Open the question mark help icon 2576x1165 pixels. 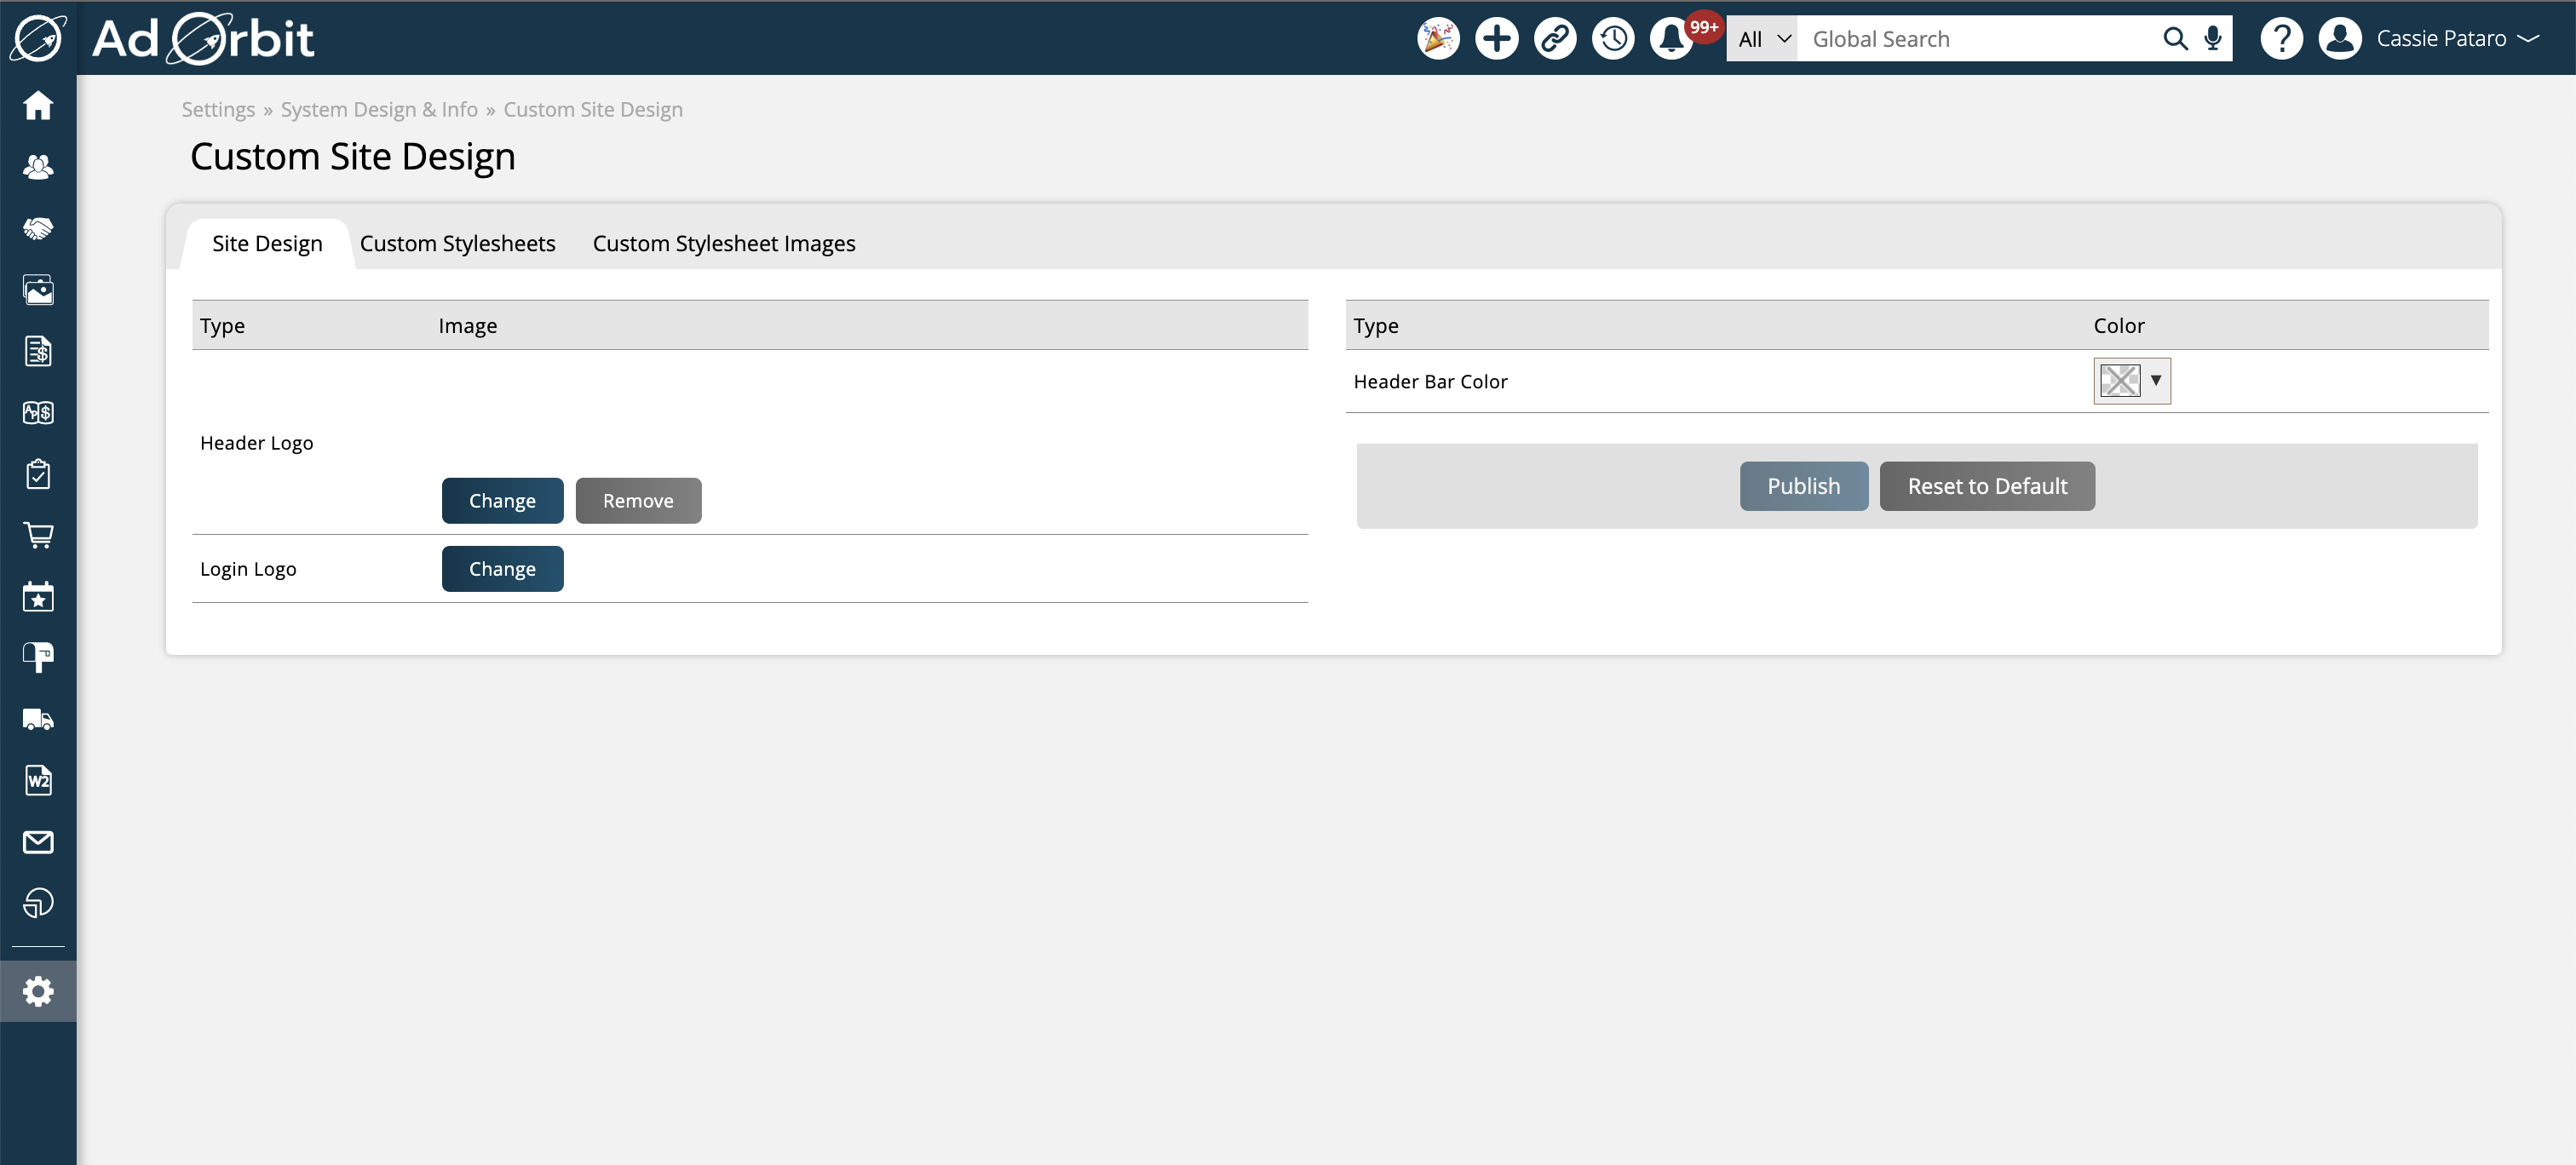(2281, 38)
